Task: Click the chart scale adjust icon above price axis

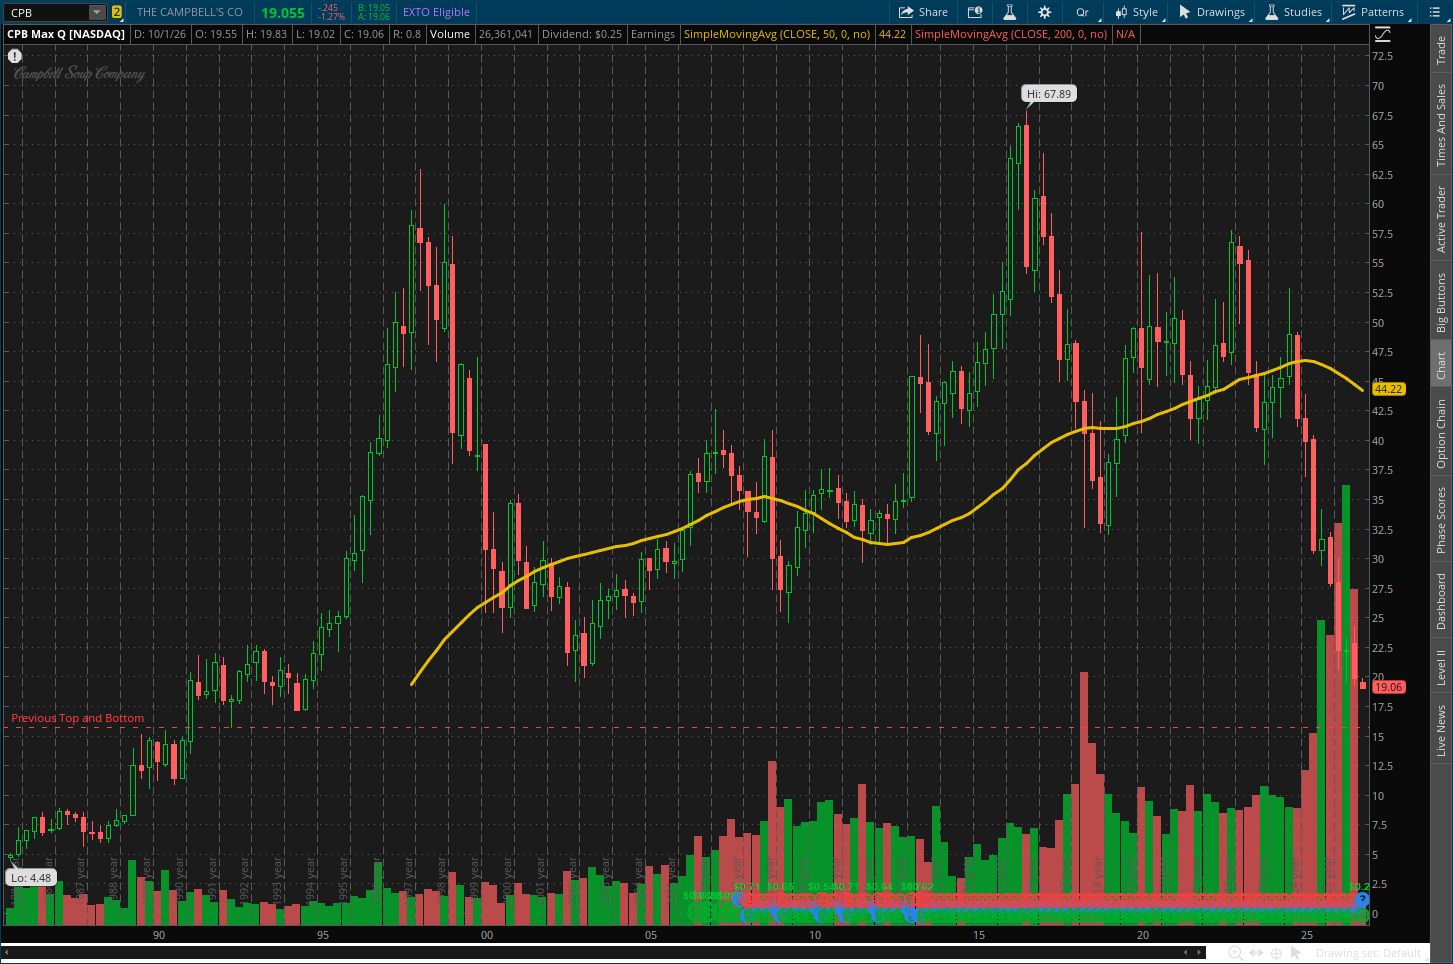Action: pos(1382,34)
